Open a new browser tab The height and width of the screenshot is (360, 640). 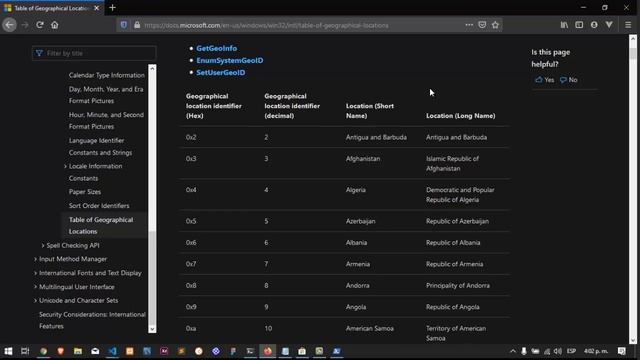coord(112,8)
